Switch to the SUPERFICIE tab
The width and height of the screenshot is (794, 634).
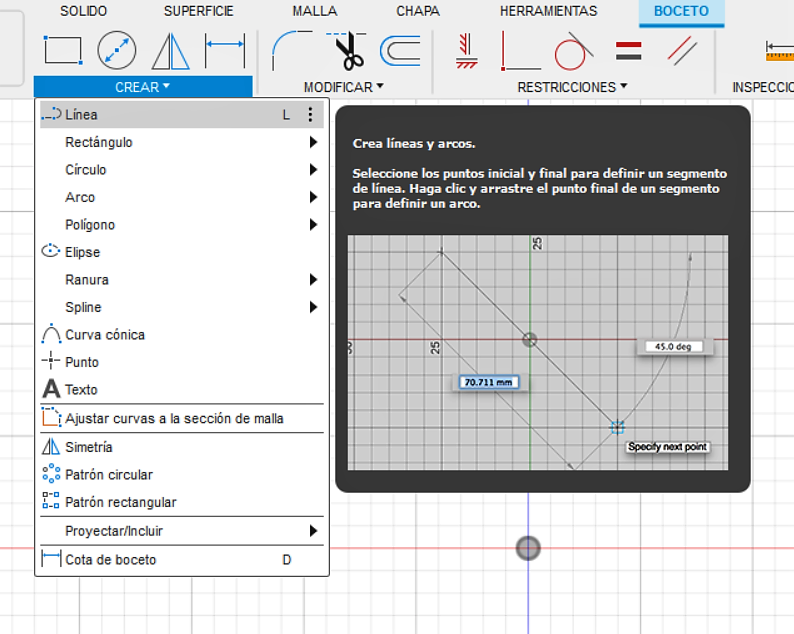198,11
